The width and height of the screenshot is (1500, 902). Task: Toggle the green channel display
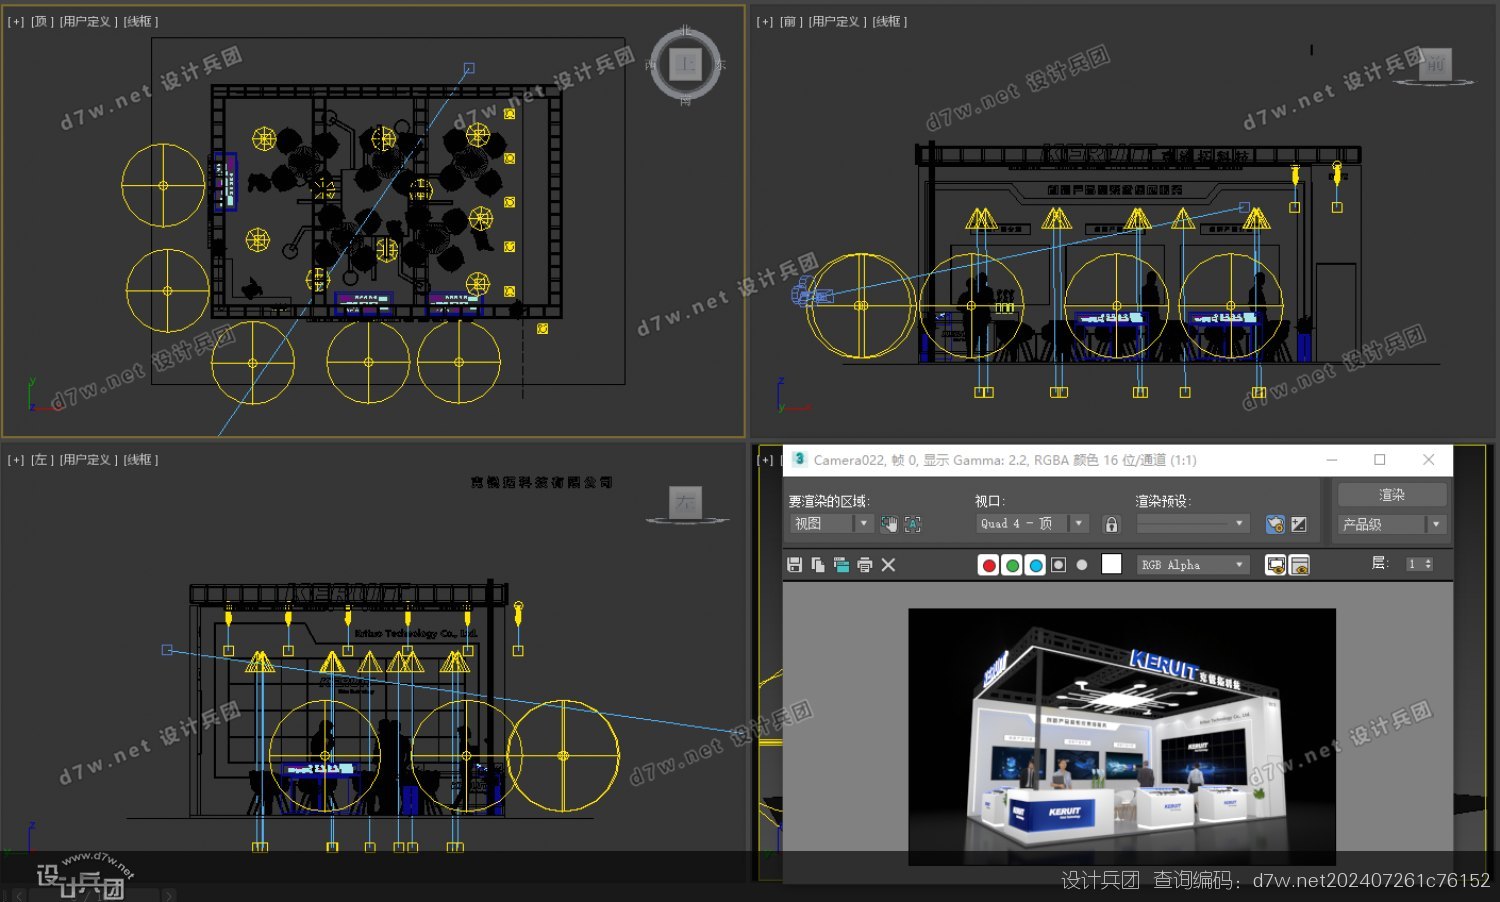click(1012, 565)
